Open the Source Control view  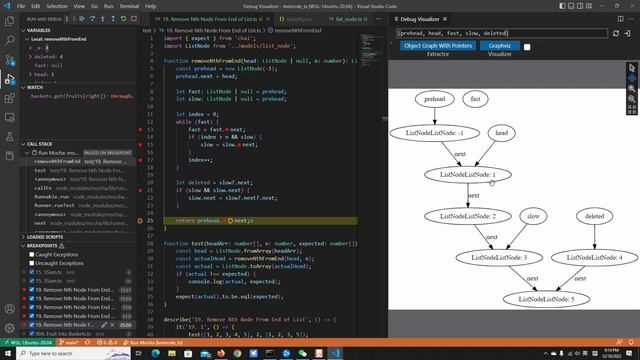coord(9,60)
